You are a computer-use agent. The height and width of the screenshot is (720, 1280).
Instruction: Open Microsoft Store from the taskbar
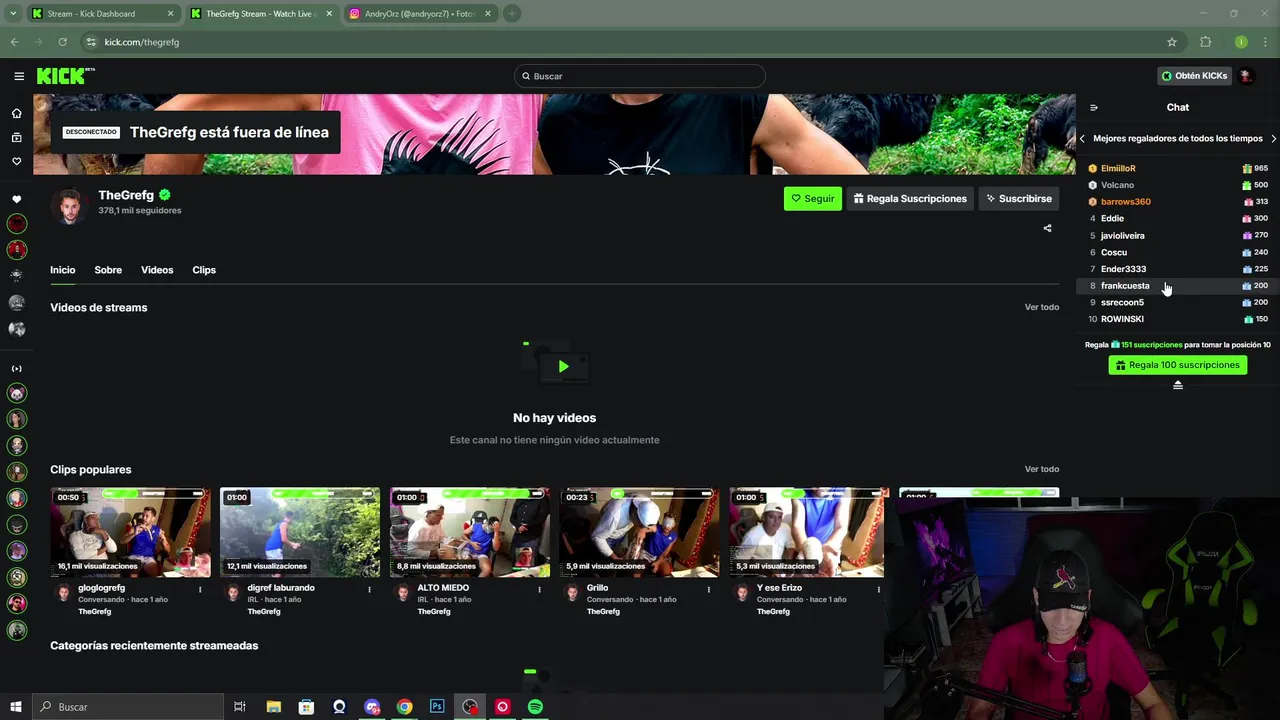(306, 707)
